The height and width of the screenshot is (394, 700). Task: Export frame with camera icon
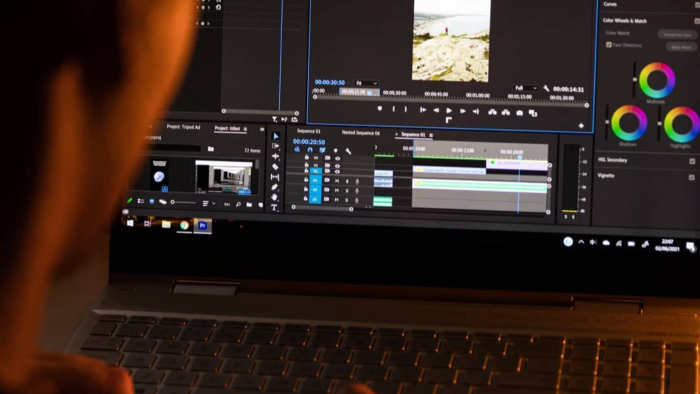(520, 113)
